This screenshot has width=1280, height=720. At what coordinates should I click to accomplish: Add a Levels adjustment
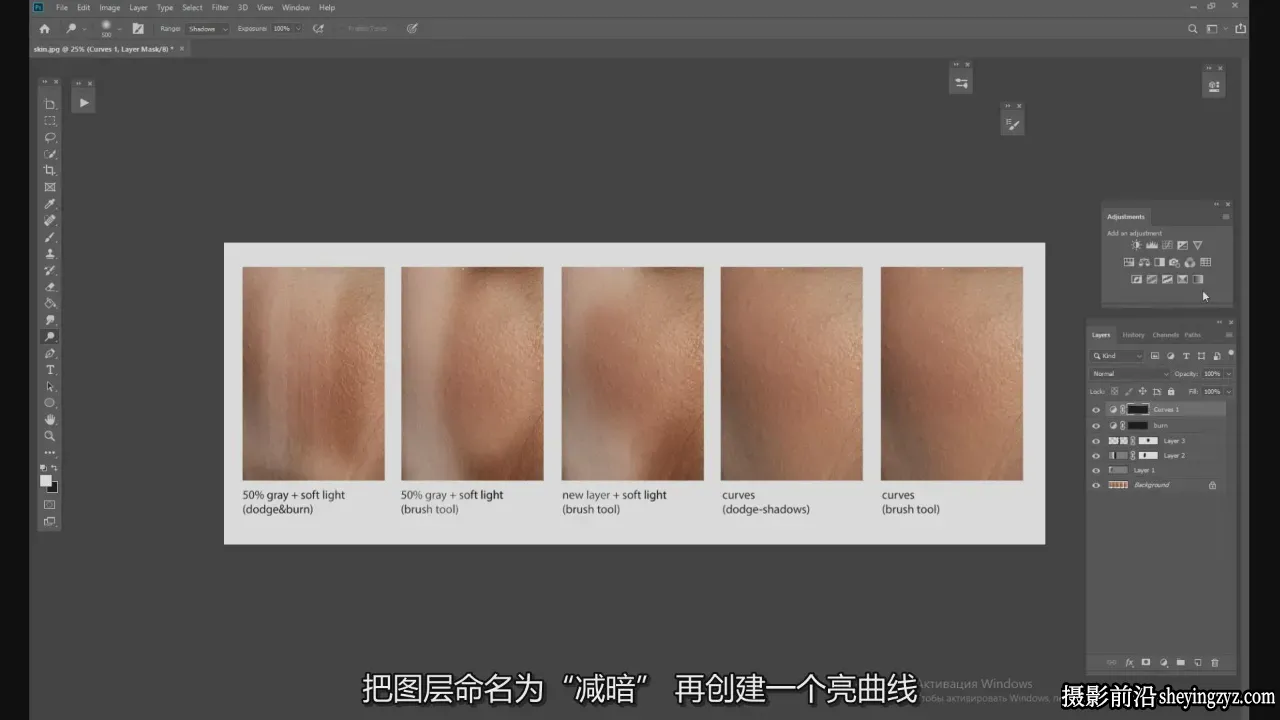point(1152,245)
